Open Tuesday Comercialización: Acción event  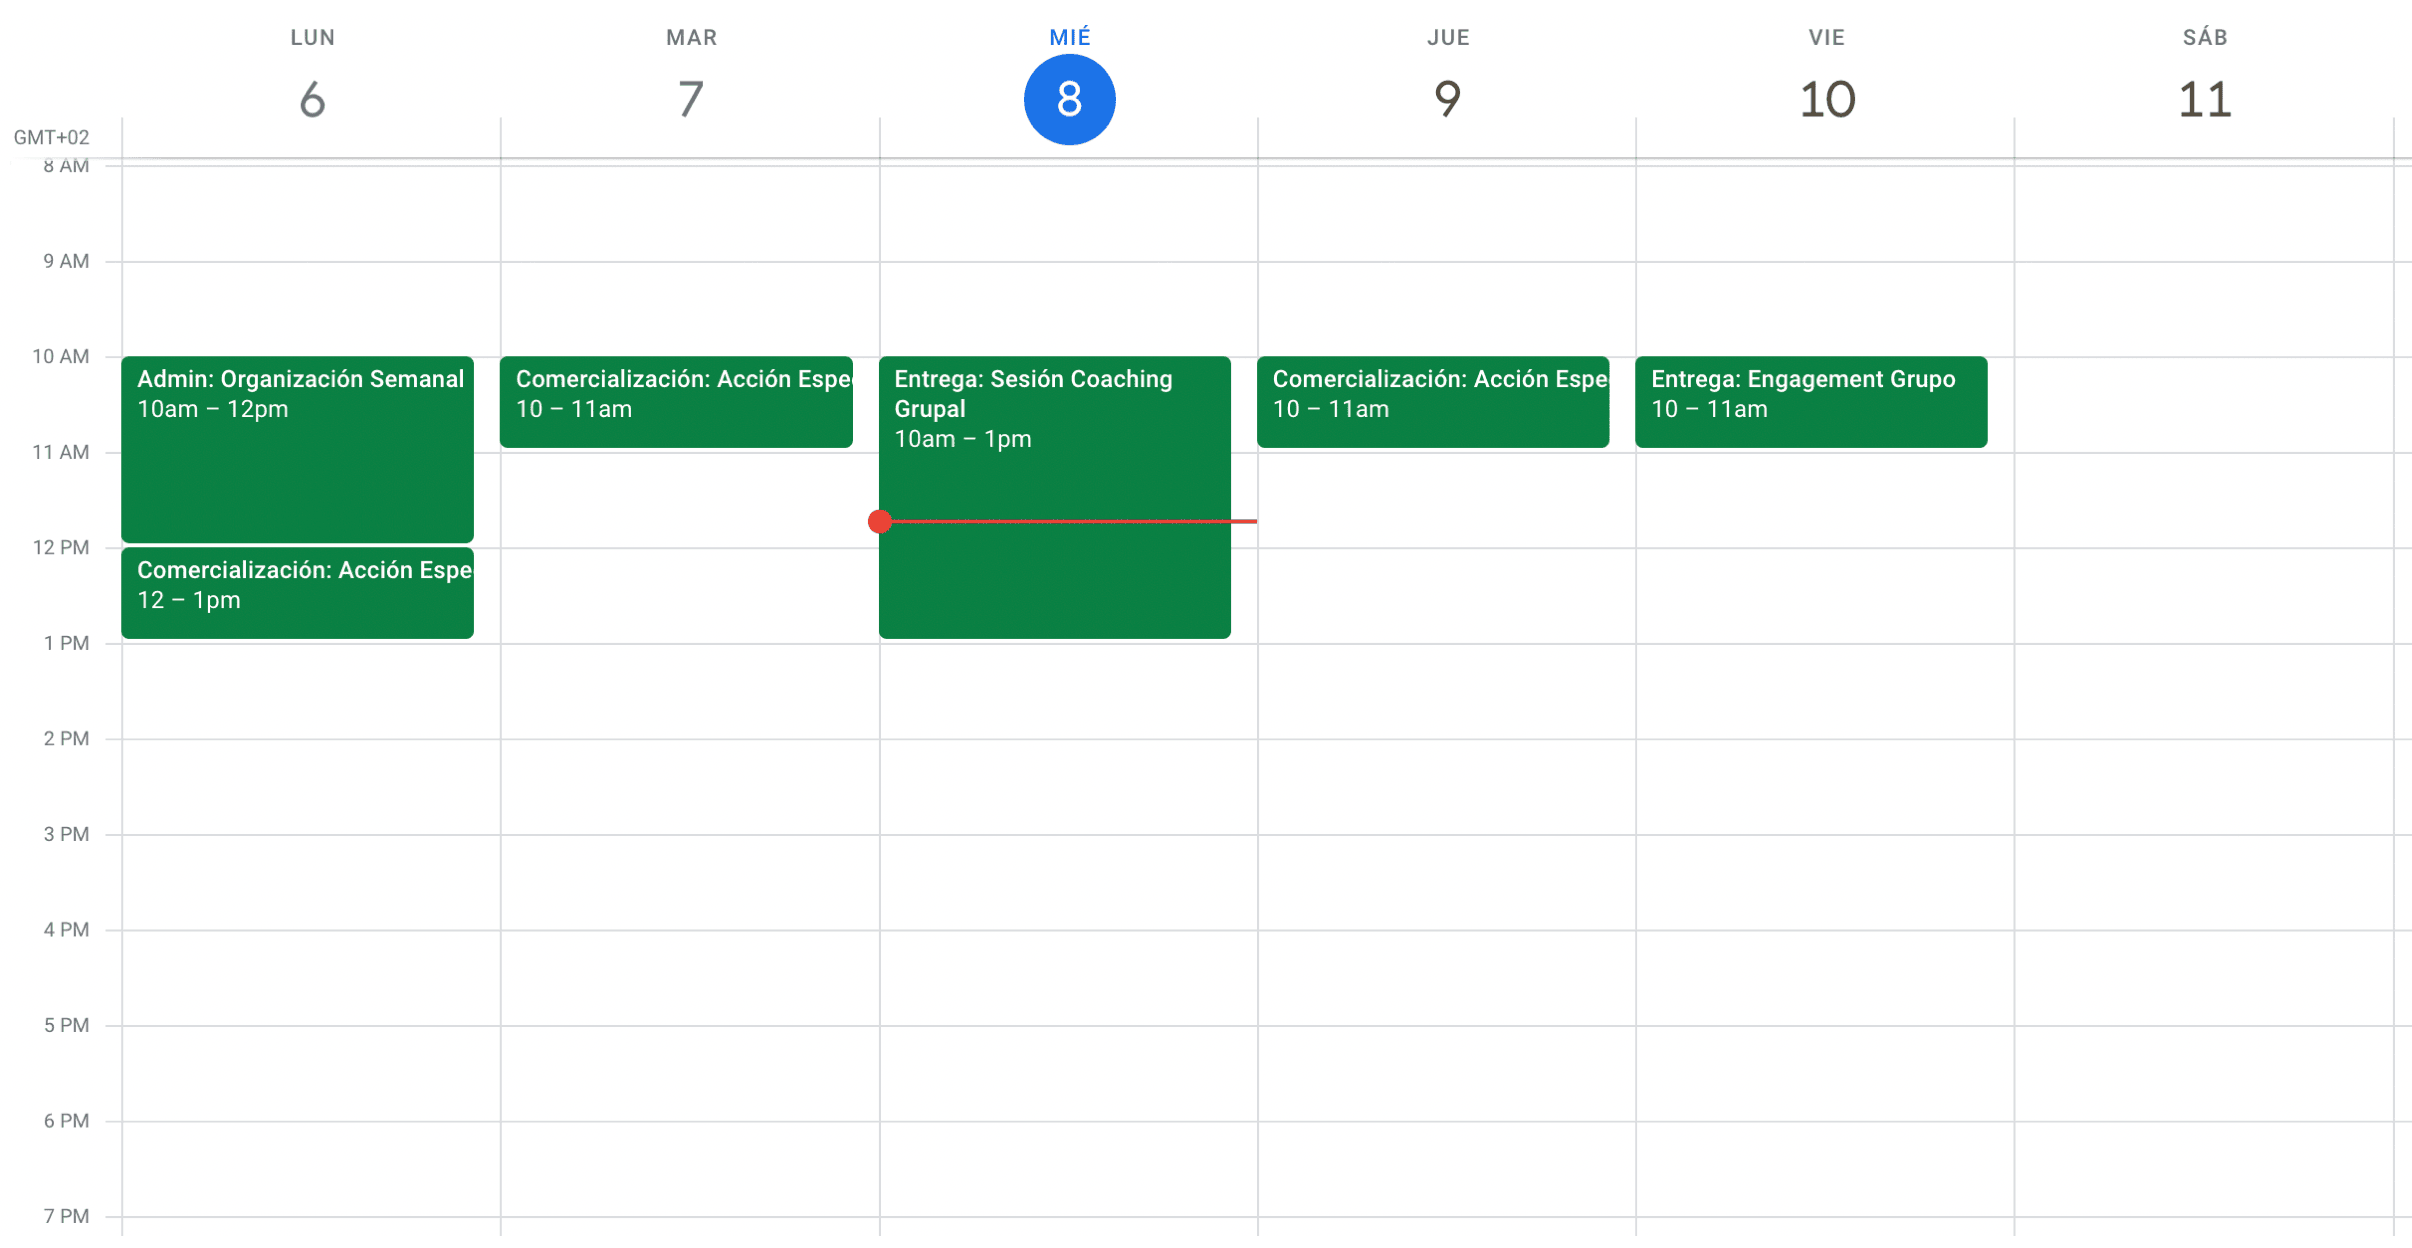pyautogui.click(x=676, y=402)
